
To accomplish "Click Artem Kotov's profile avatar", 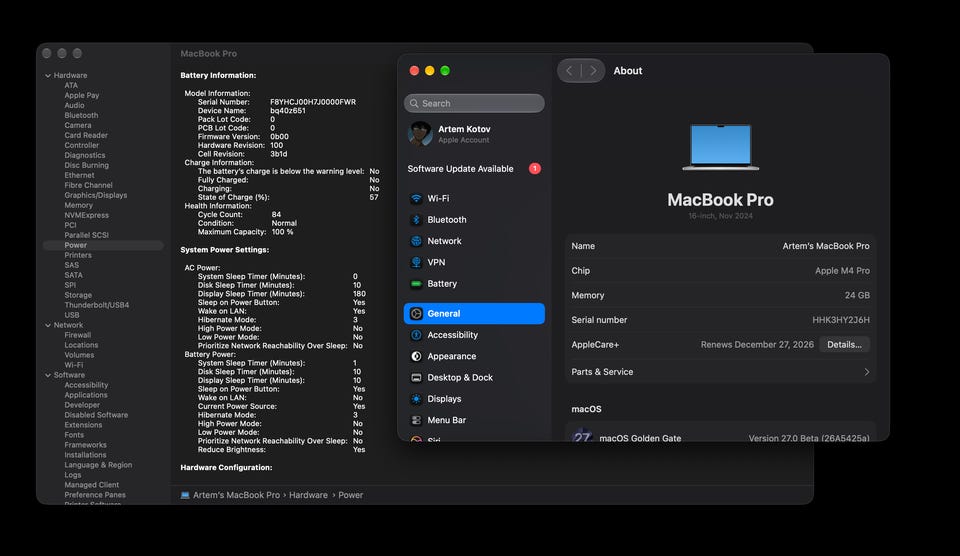I will point(421,133).
